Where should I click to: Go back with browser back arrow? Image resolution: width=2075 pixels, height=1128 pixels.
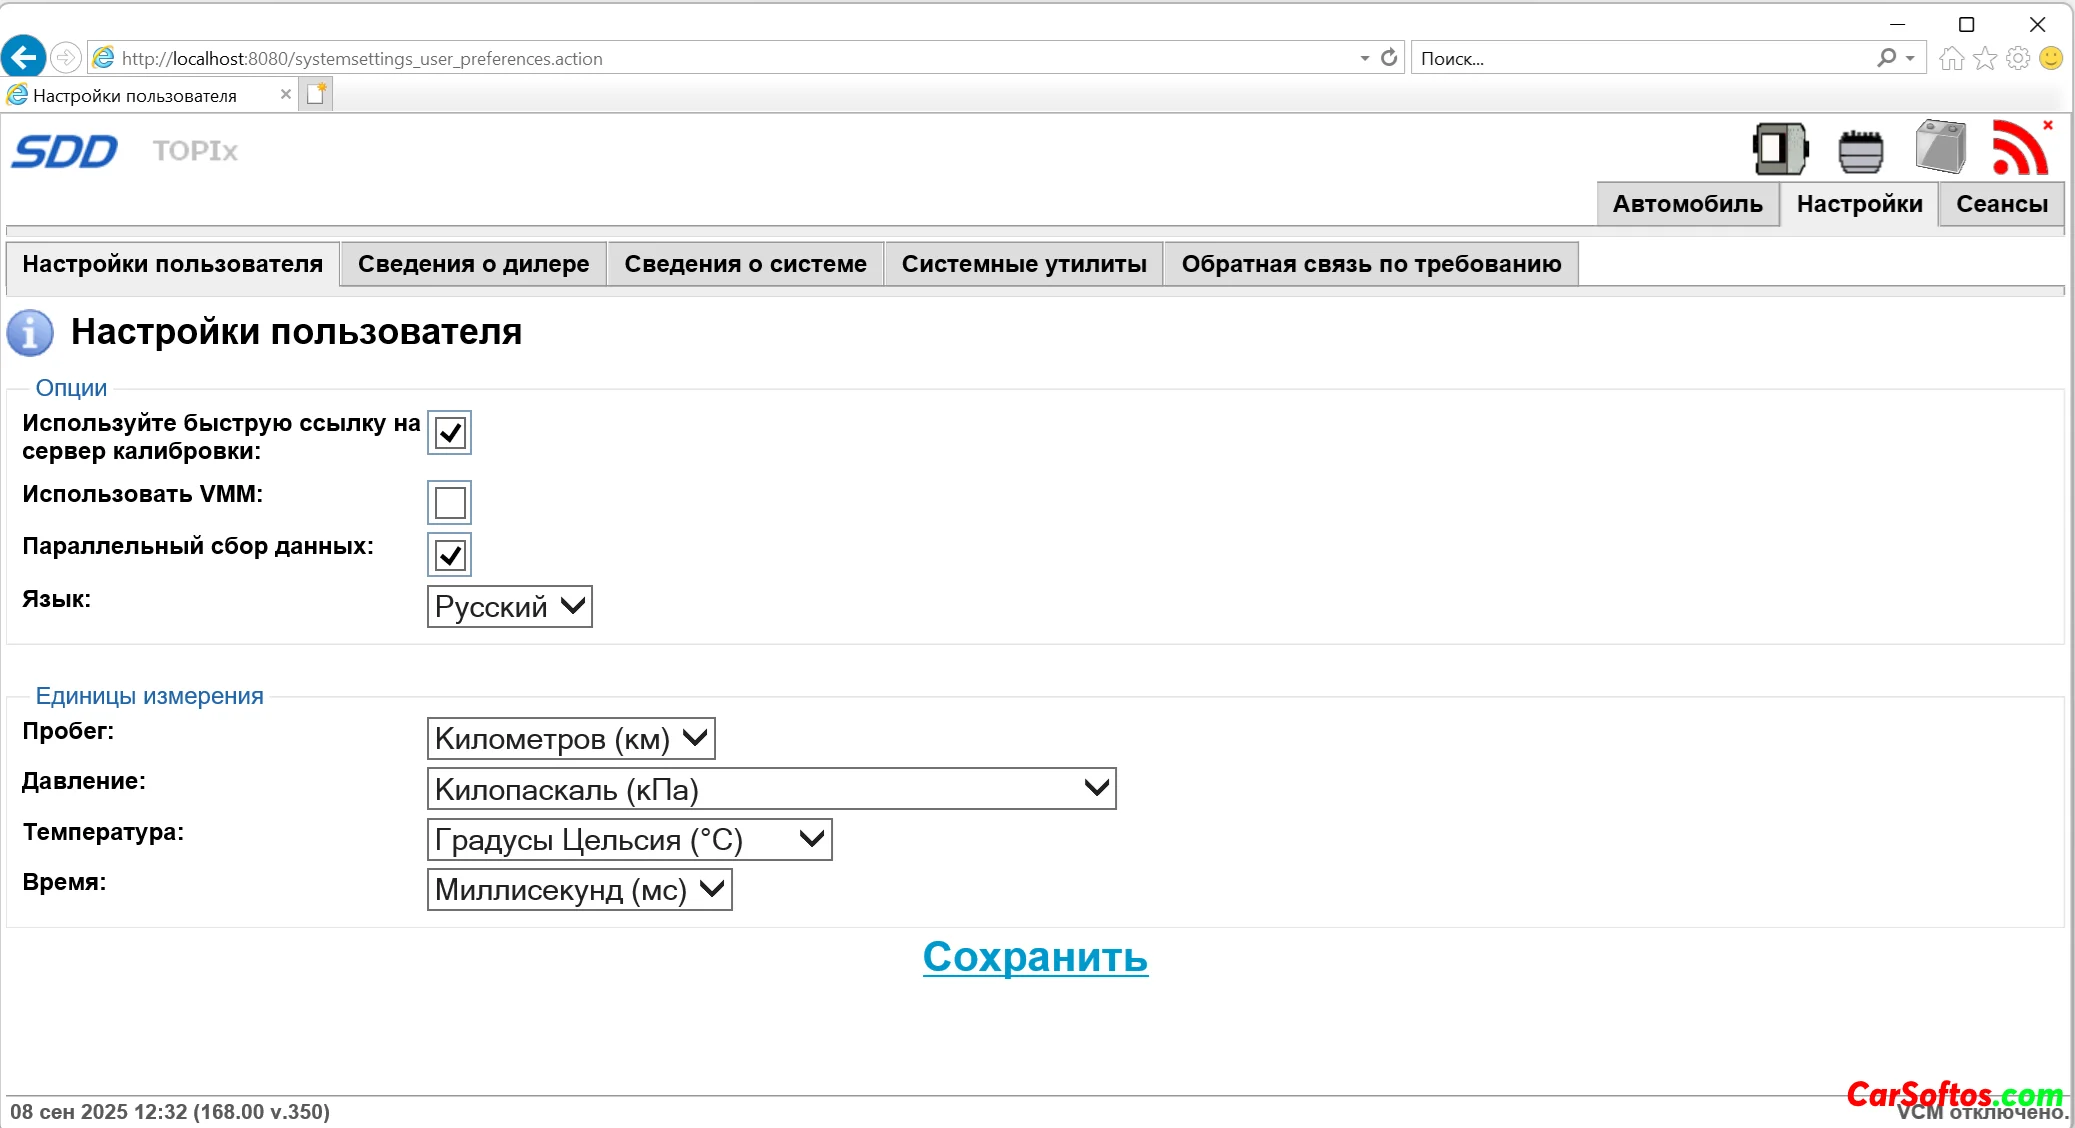(24, 57)
